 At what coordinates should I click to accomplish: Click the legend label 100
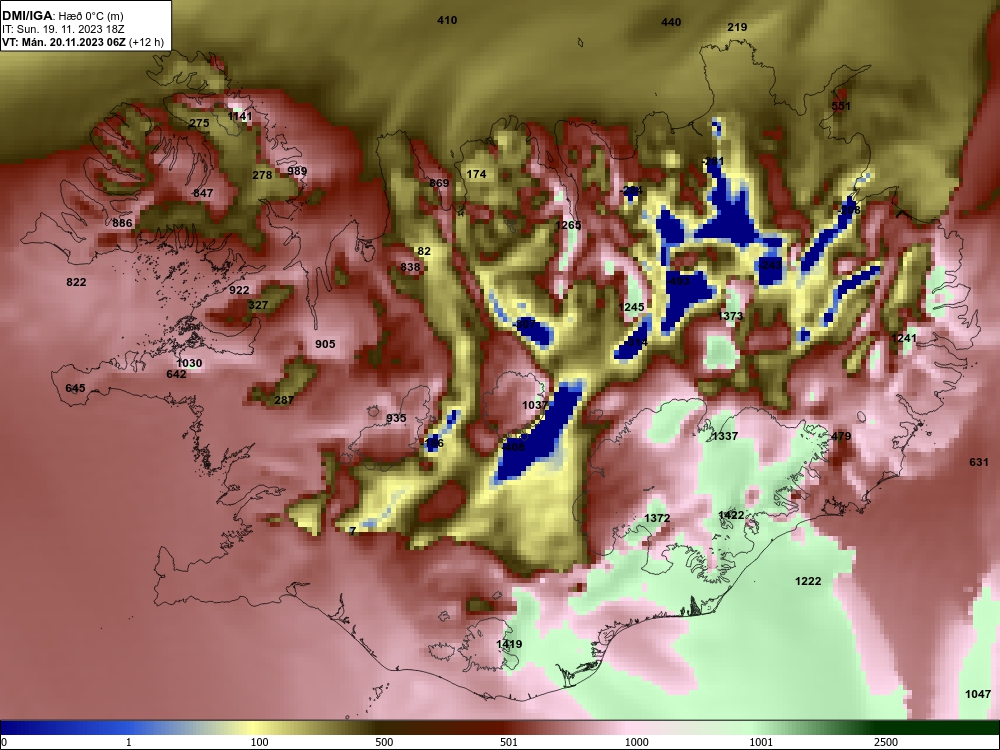(x=259, y=742)
